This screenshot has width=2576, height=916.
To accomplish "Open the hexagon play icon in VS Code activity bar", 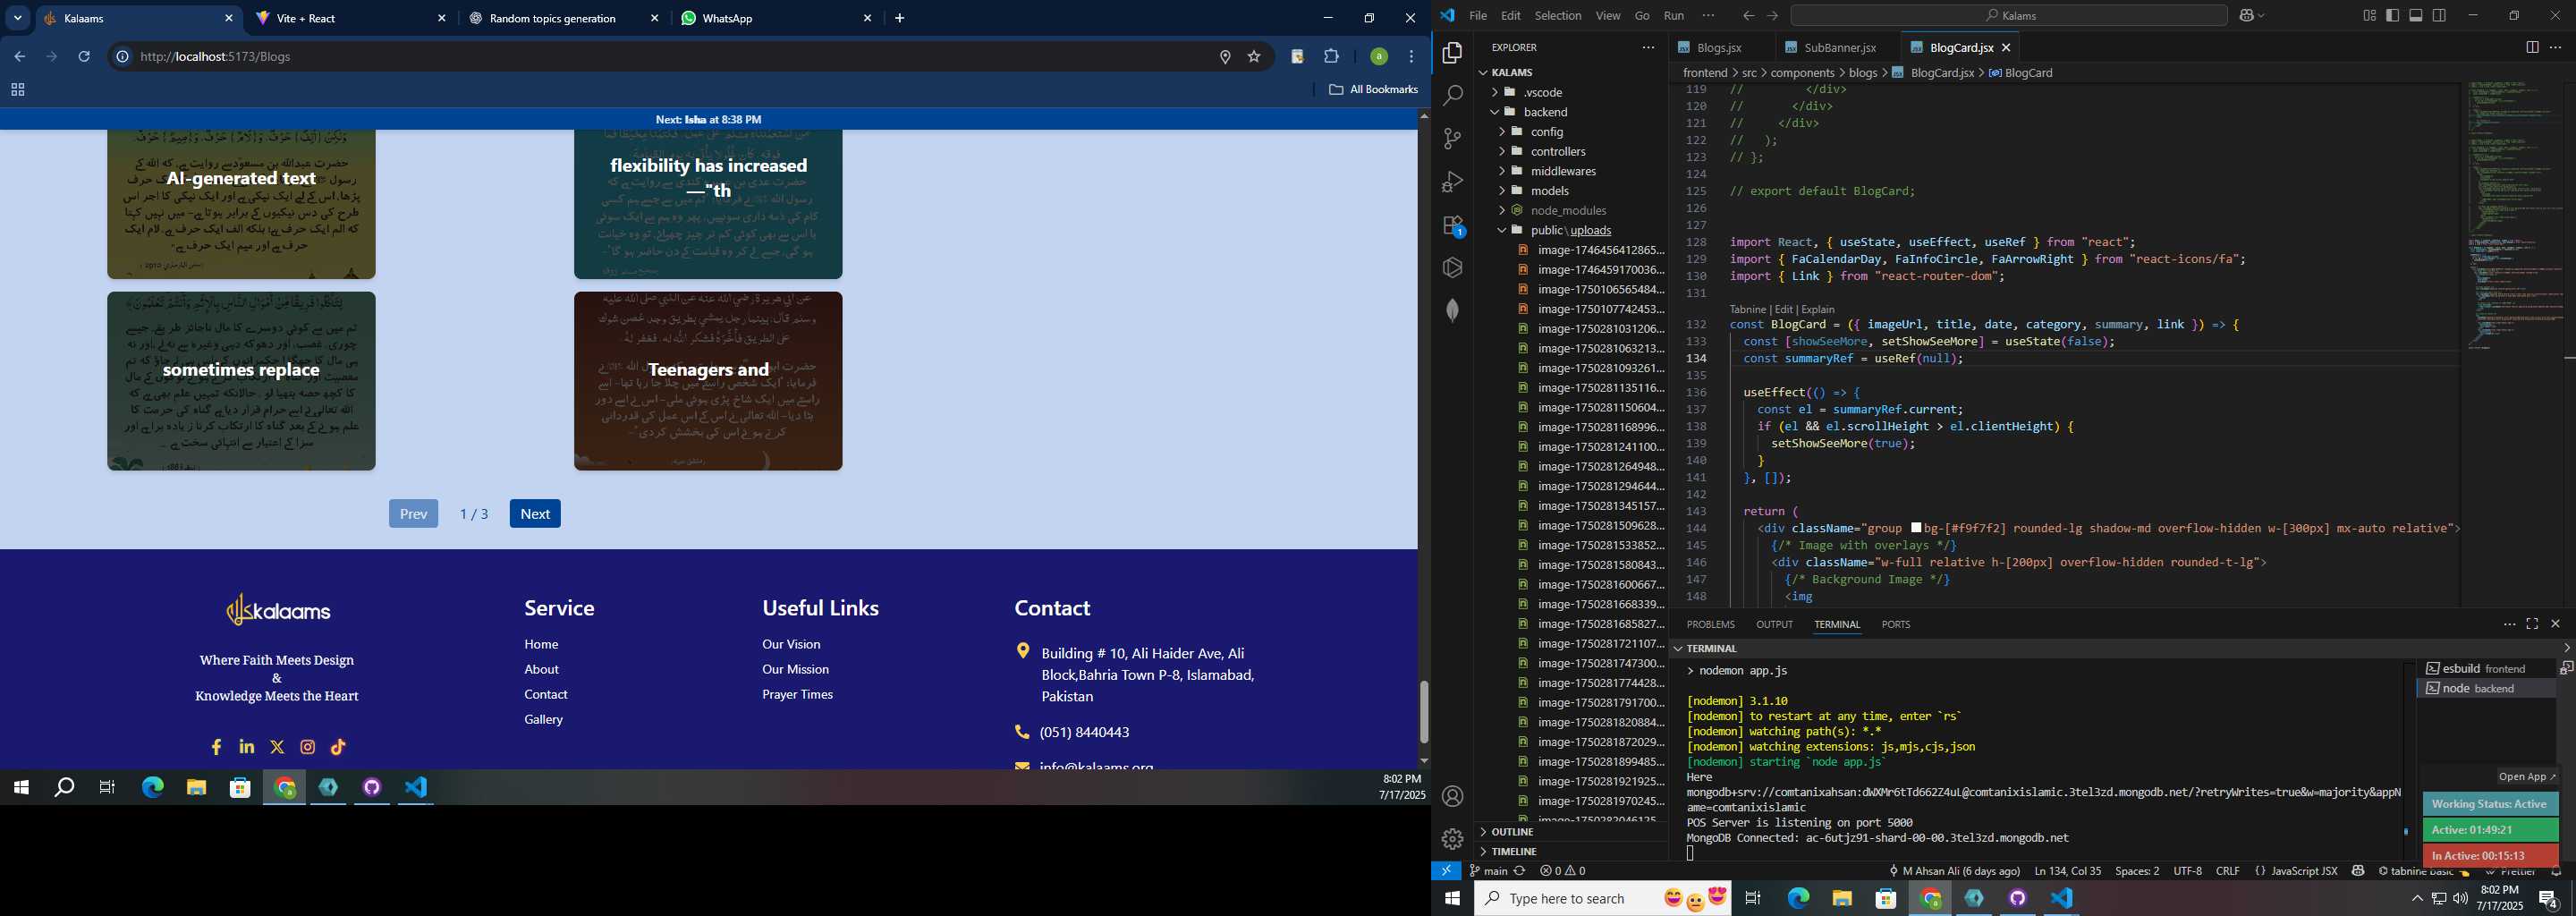I will [x=1452, y=268].
